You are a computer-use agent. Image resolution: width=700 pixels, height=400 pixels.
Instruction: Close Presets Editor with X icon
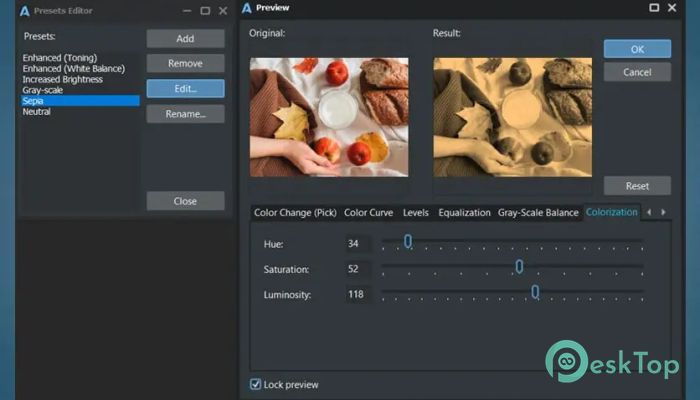pyautogui.click(x=223, y=11)
